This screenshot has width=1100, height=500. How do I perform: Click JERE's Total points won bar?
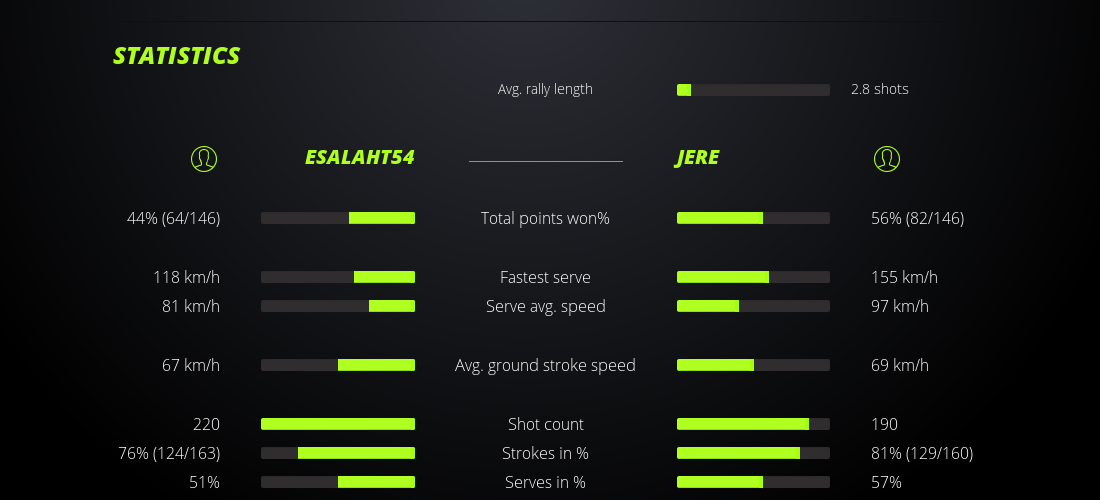[x=753, y=218]
